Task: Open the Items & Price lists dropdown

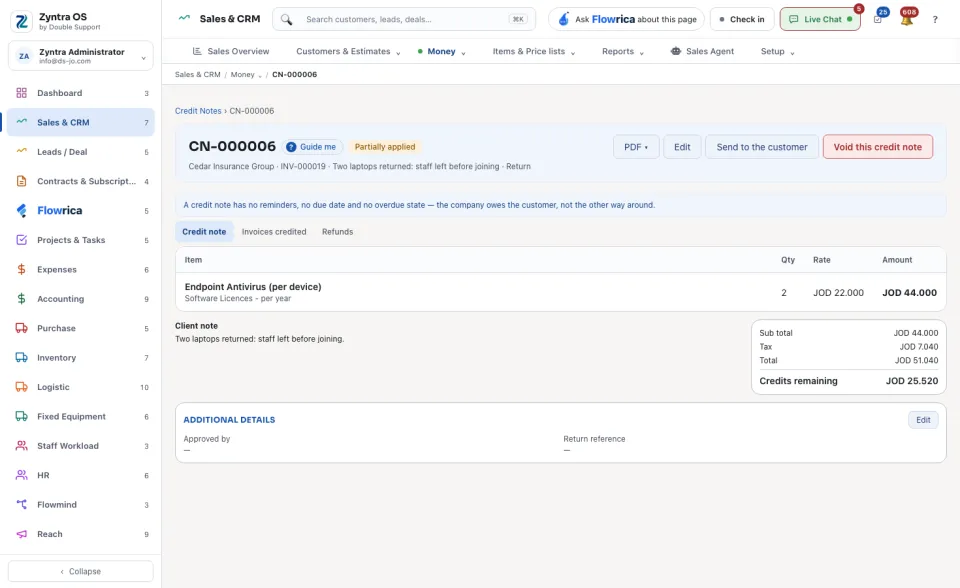Action: [533, 51]
